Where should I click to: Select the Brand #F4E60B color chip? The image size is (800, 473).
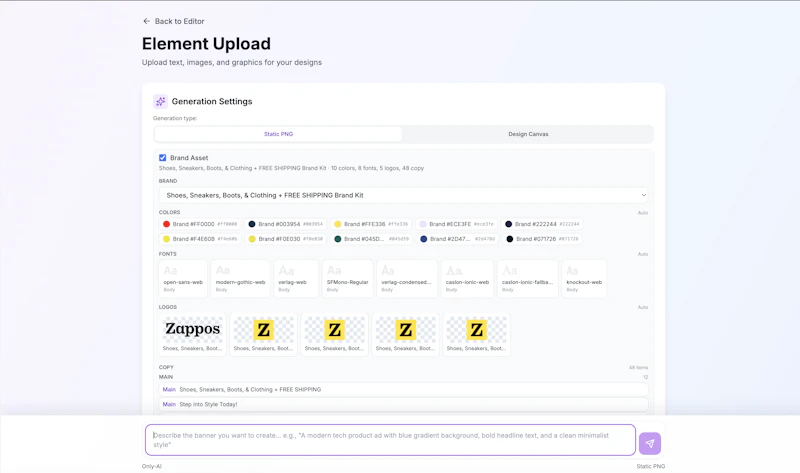(199, 239)
